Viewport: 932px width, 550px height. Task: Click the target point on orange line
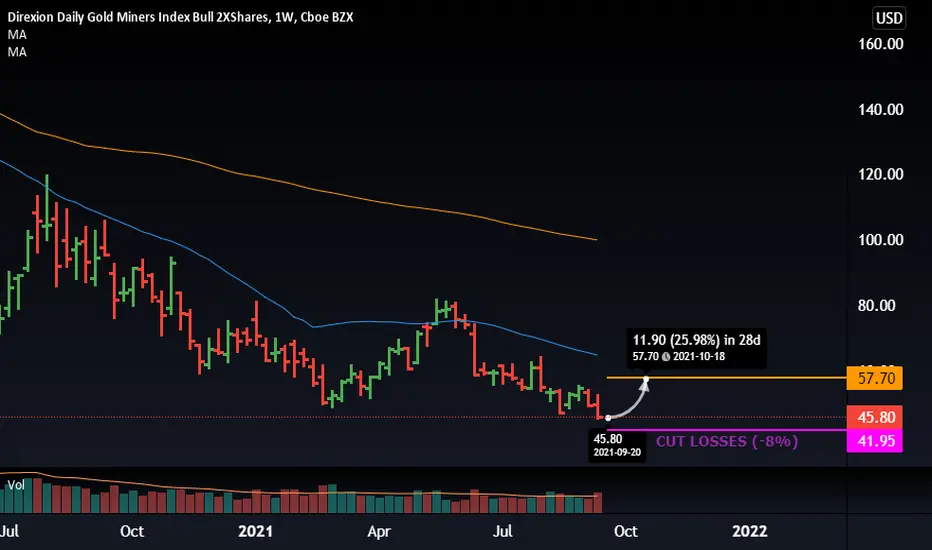pos(646,378)
